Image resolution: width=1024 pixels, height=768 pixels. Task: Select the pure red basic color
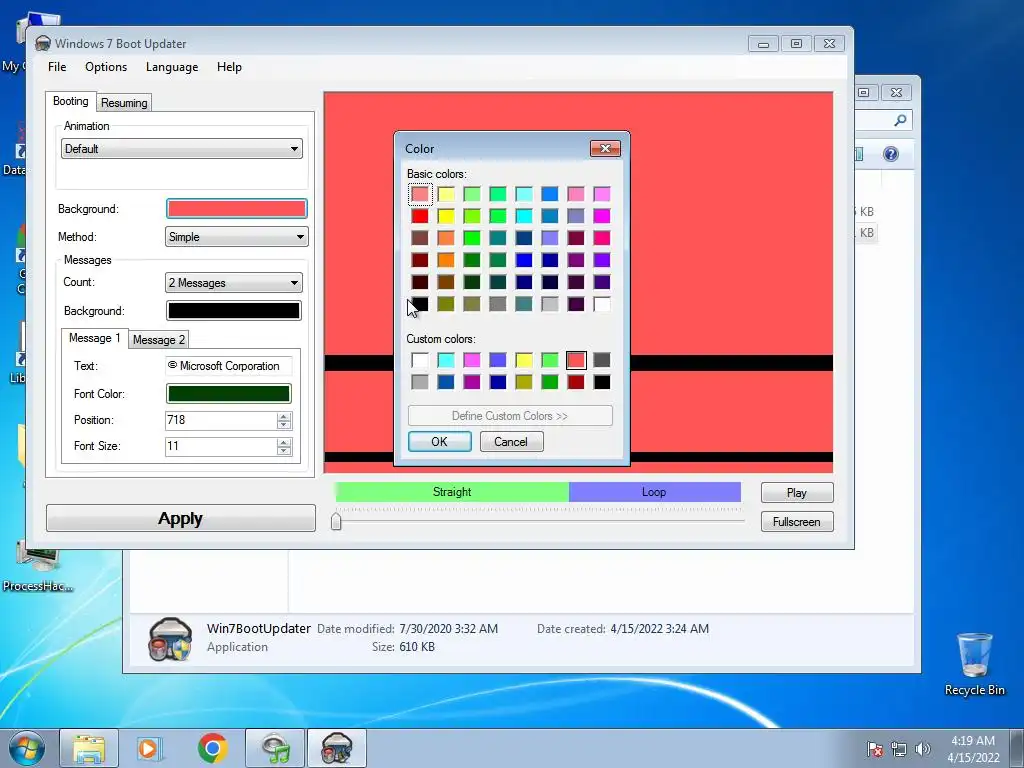[420, 216]
